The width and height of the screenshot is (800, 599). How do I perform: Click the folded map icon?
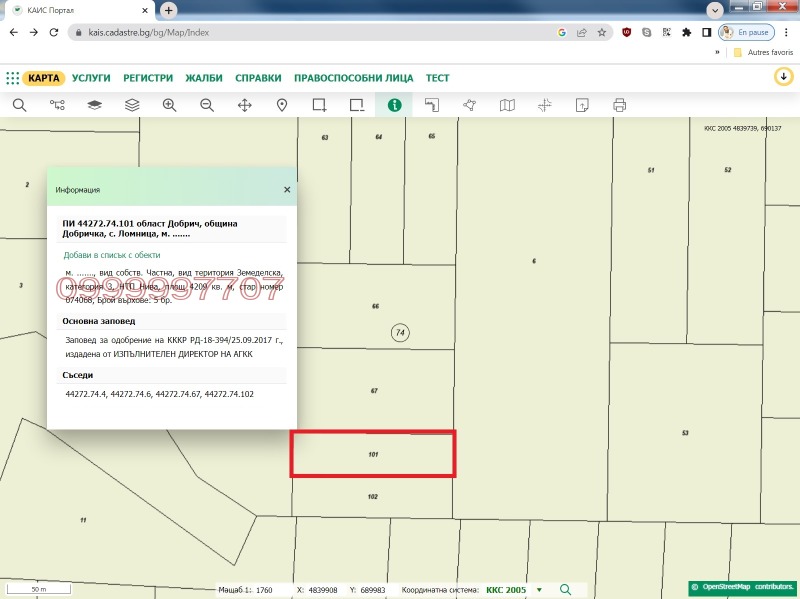pyautogui.click(x=507, y=105)
